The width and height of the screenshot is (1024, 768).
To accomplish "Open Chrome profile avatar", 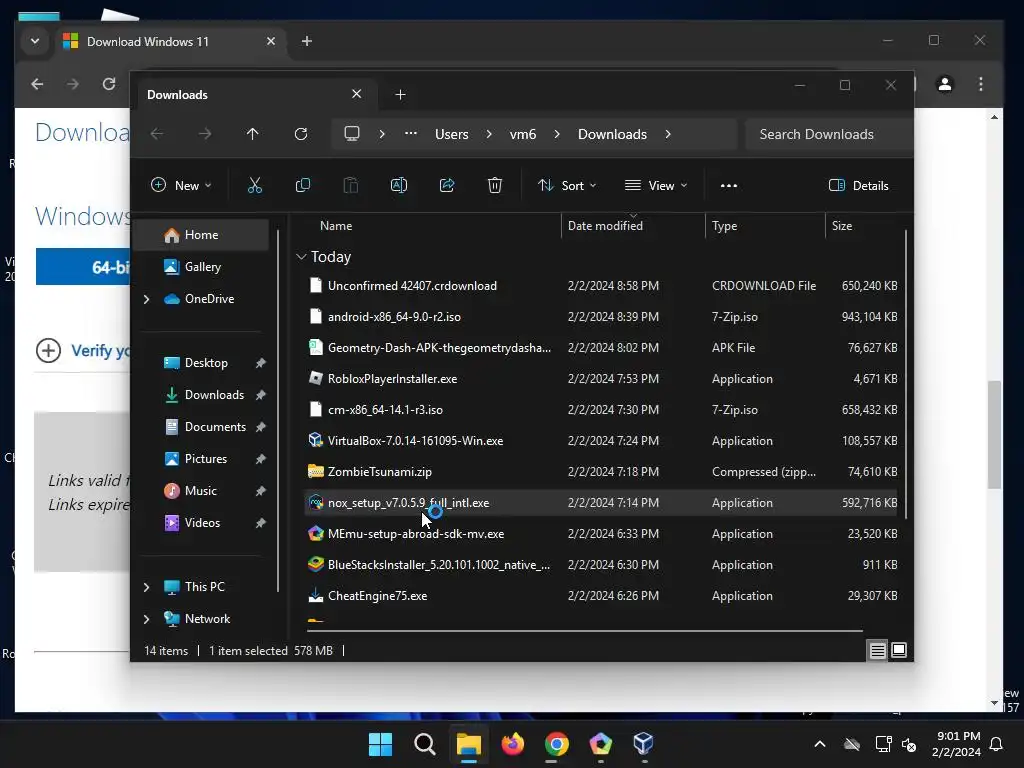I will tap(945, 84).
